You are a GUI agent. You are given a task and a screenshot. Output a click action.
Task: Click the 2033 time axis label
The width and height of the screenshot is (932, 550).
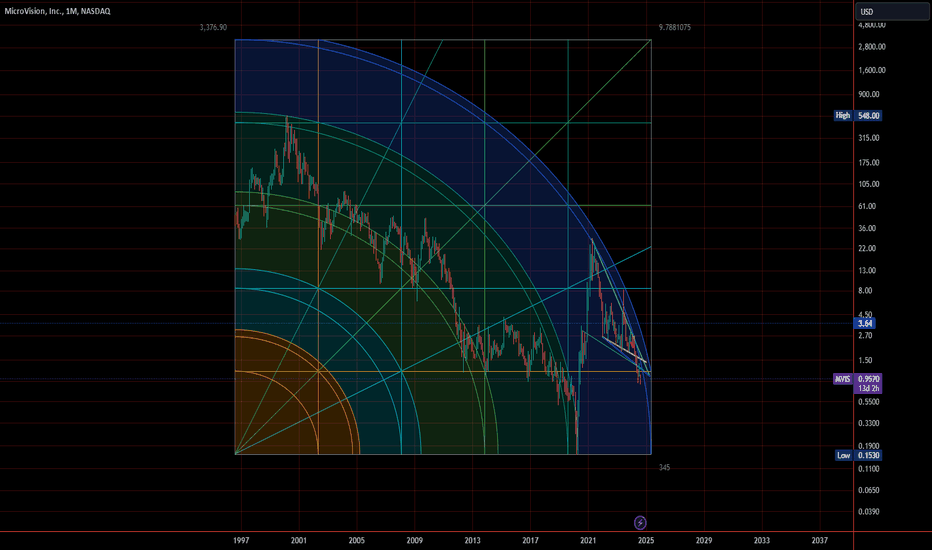pyautogui.click(x=761, y=540)
